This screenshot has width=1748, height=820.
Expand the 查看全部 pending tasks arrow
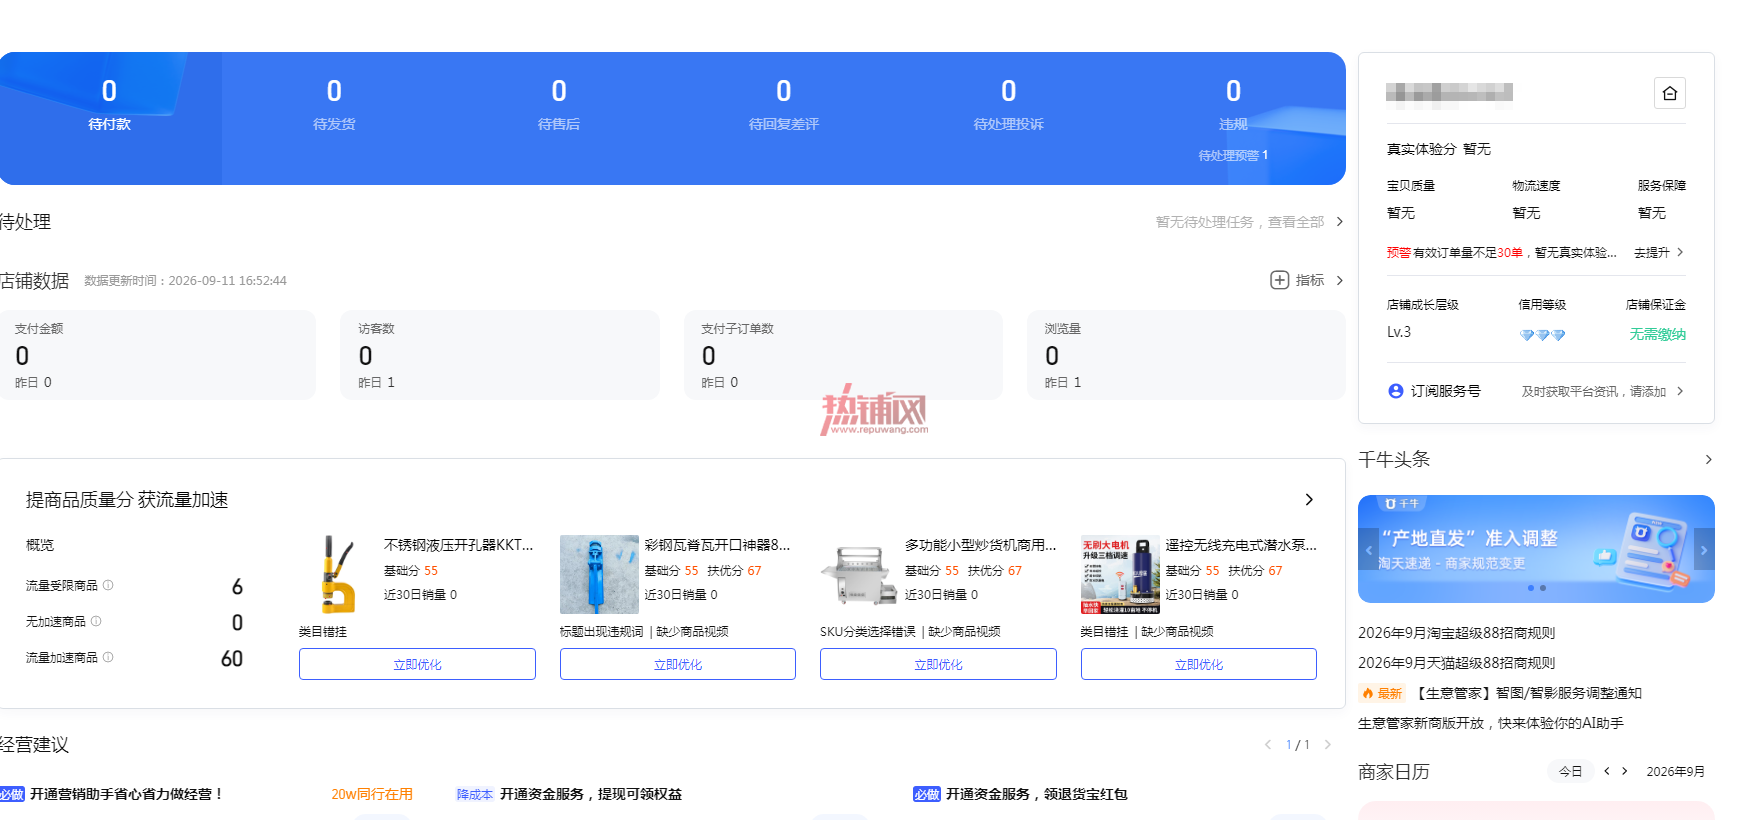(x=1339, y=222)
